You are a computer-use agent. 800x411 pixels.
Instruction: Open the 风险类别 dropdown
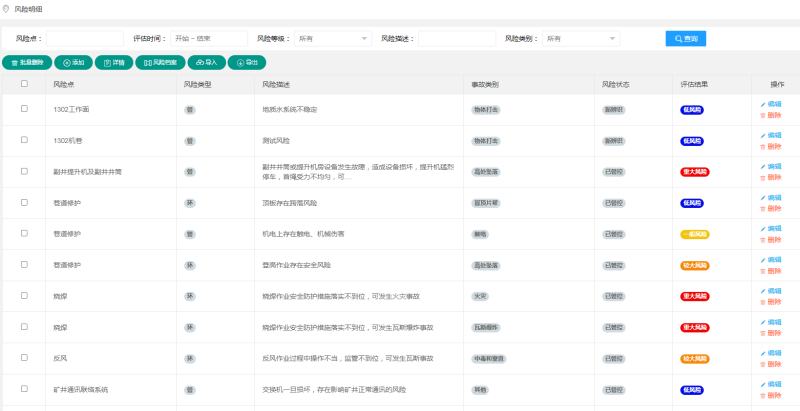pyautogui.click(x=581, y=39)
